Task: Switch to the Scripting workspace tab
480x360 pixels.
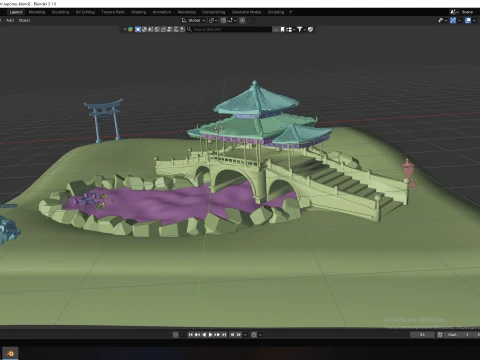Action: [276, 12]
